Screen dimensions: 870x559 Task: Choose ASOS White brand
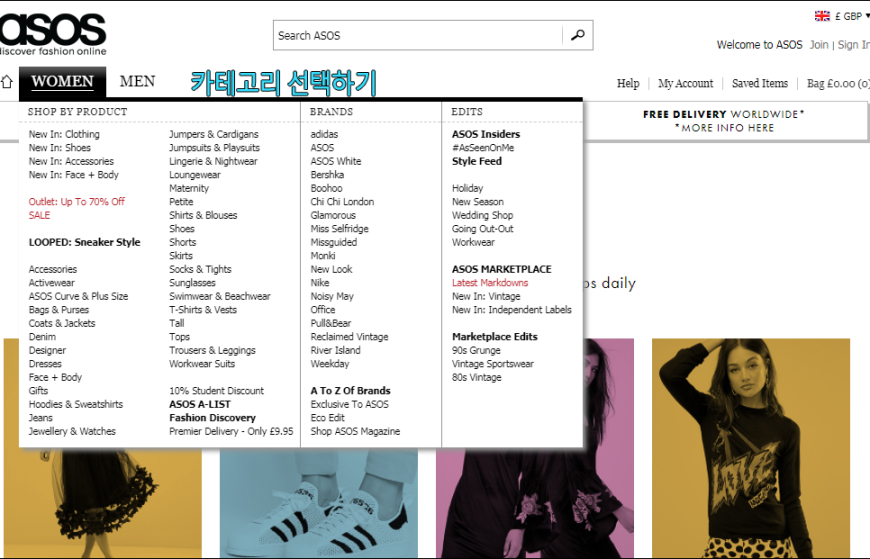tap(336, 161)
